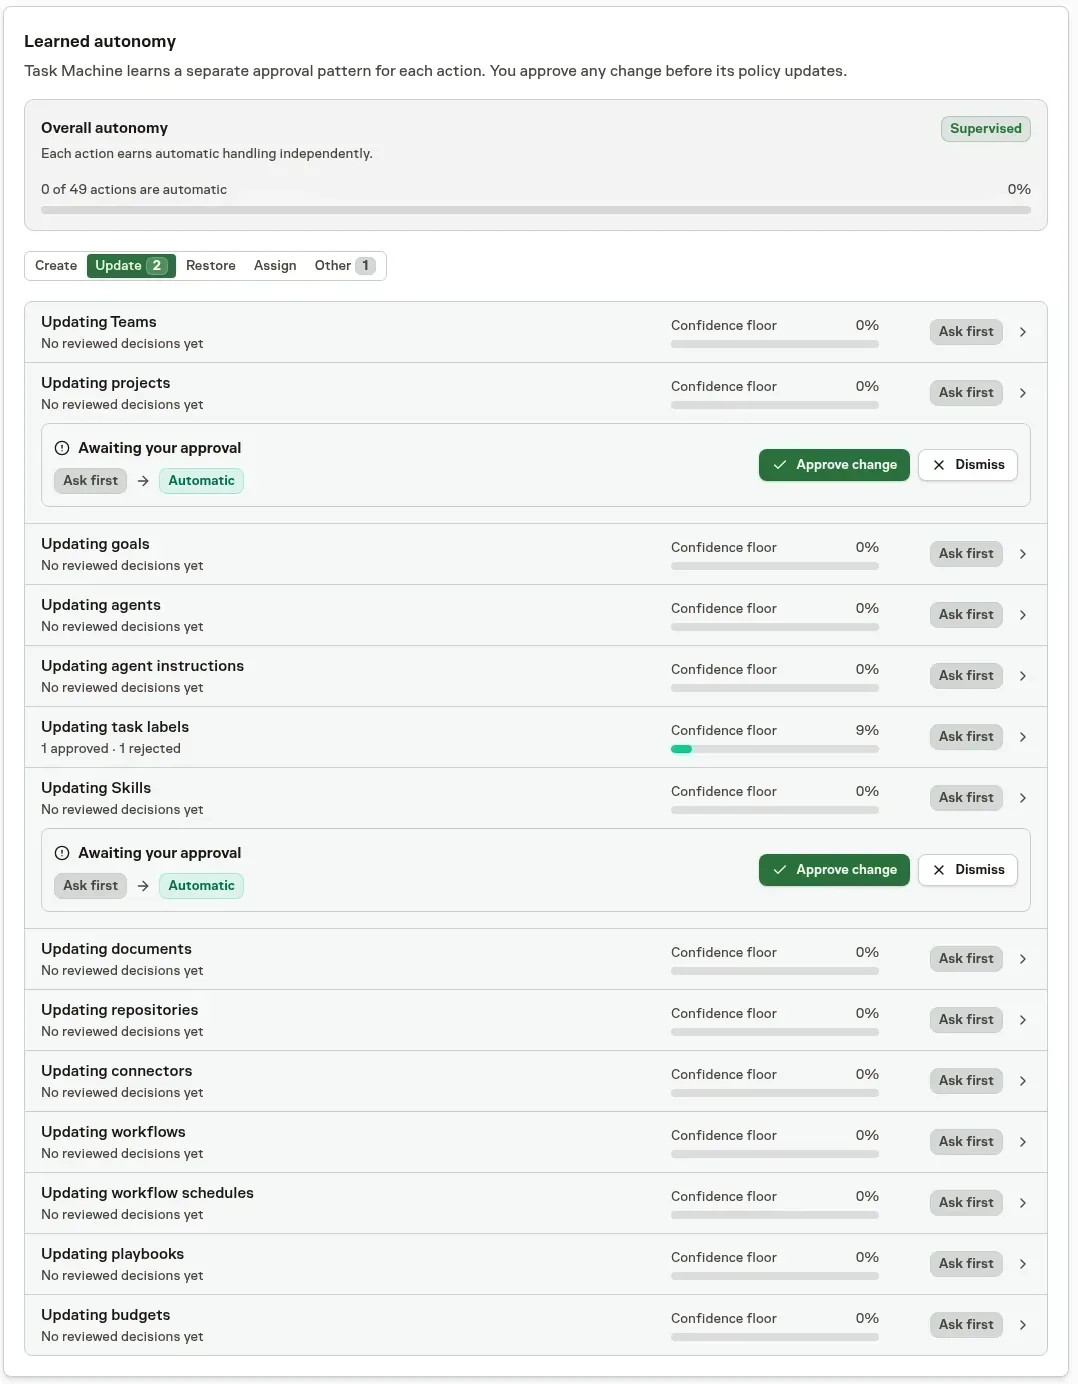Click the 'Learned autonomy' heading
Viewport: 1078px width, 1384px height.
pos(100,42)
